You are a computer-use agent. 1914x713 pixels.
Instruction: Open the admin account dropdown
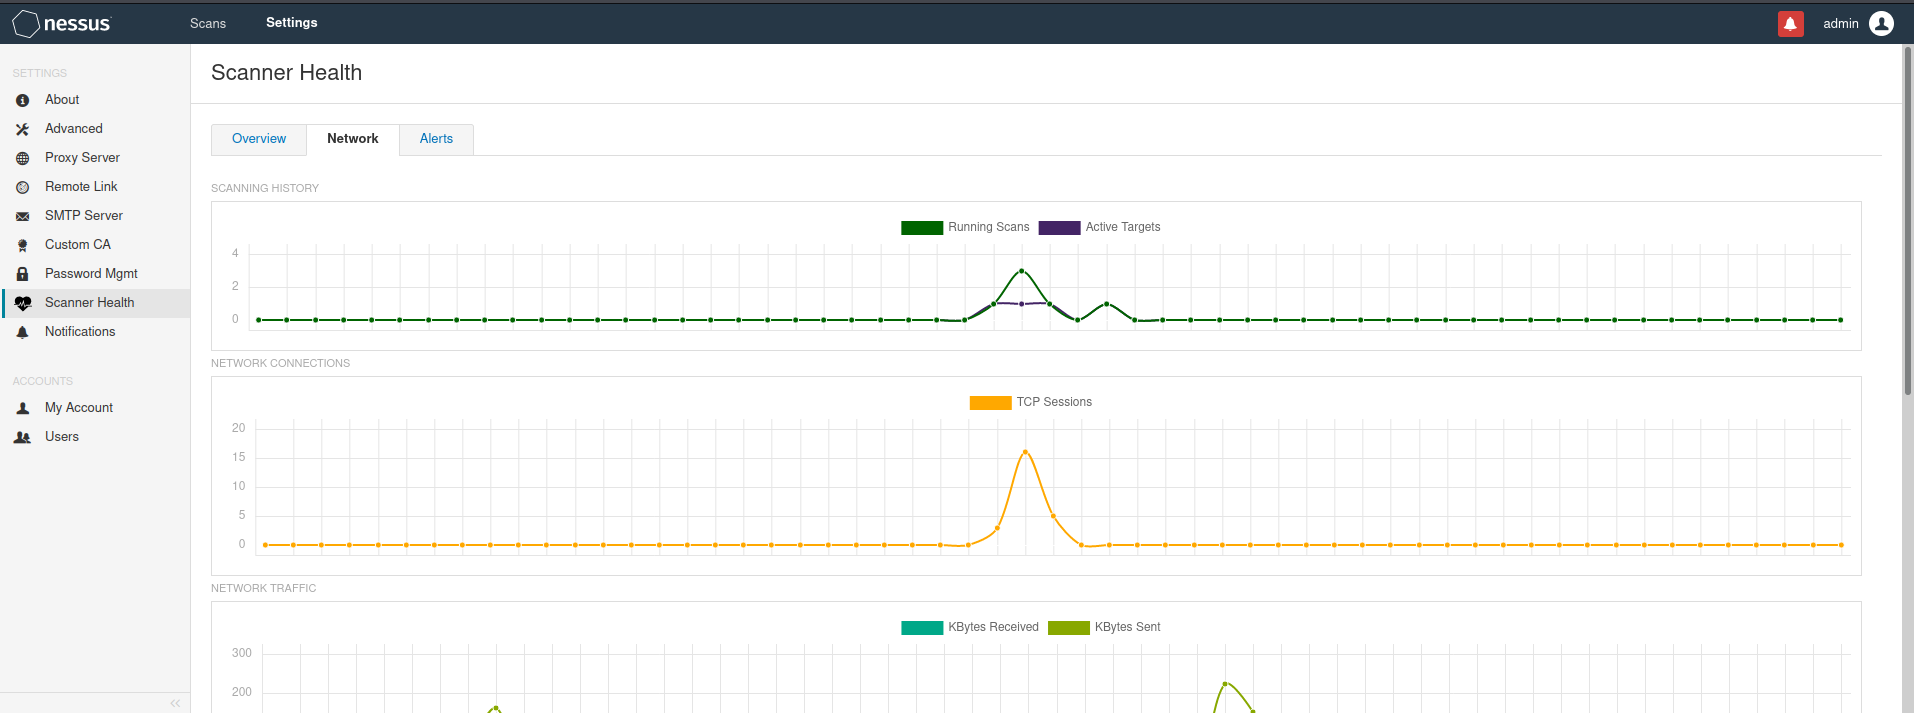pos(1840,23)
